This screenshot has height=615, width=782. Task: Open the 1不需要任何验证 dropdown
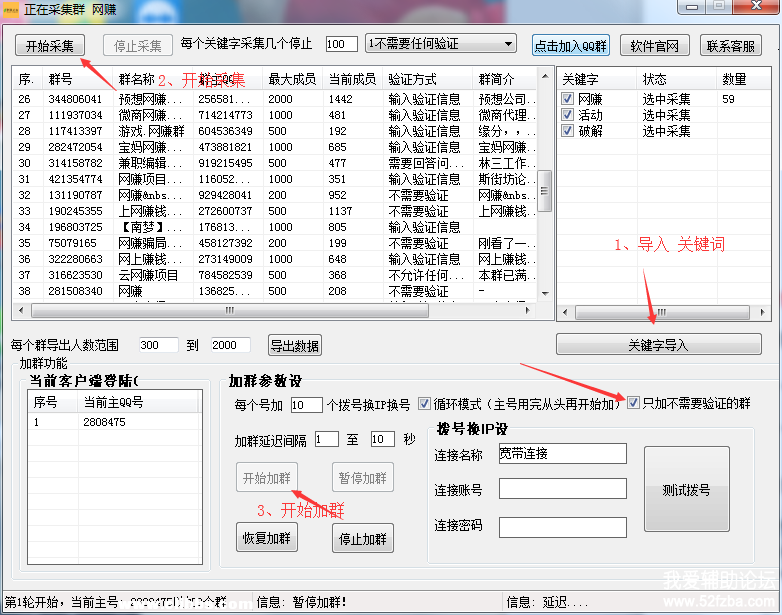click(x=440, y=44)
